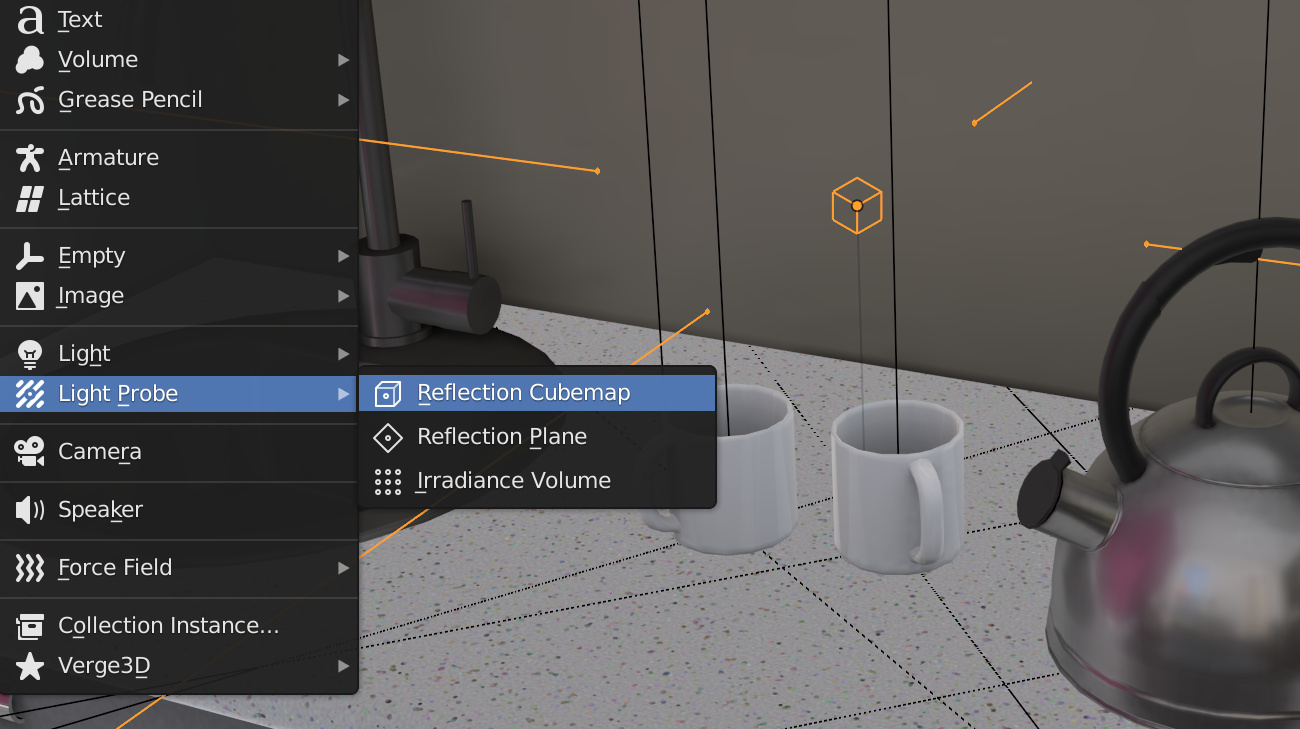Open the Image submenu arrow
The height and width of the screenshot is (729, 1300).
point(343,296)
